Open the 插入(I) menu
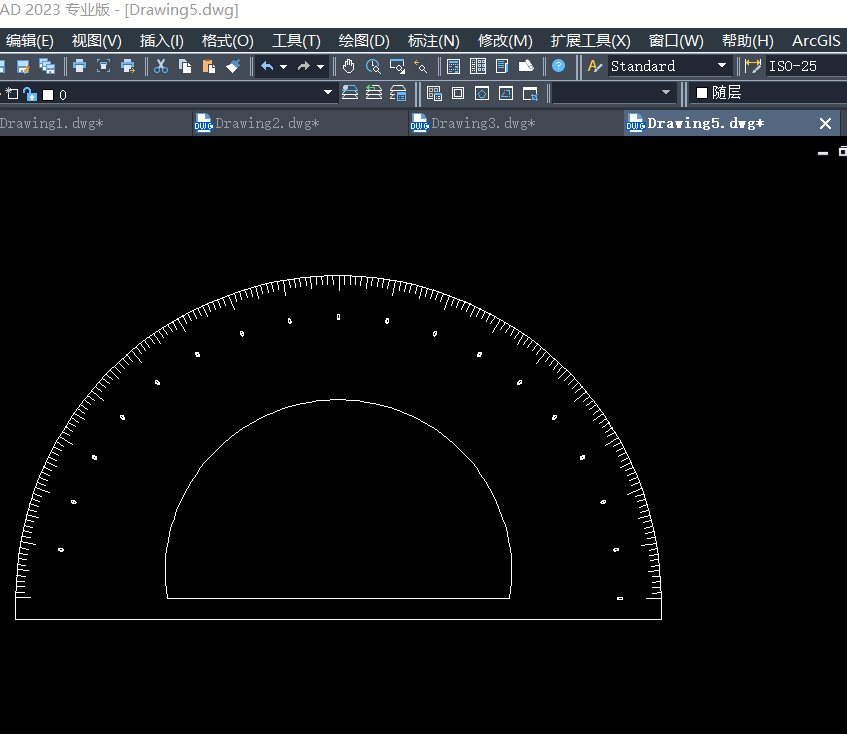The width and height of the screenshot is (847, 734). [162, 41]
